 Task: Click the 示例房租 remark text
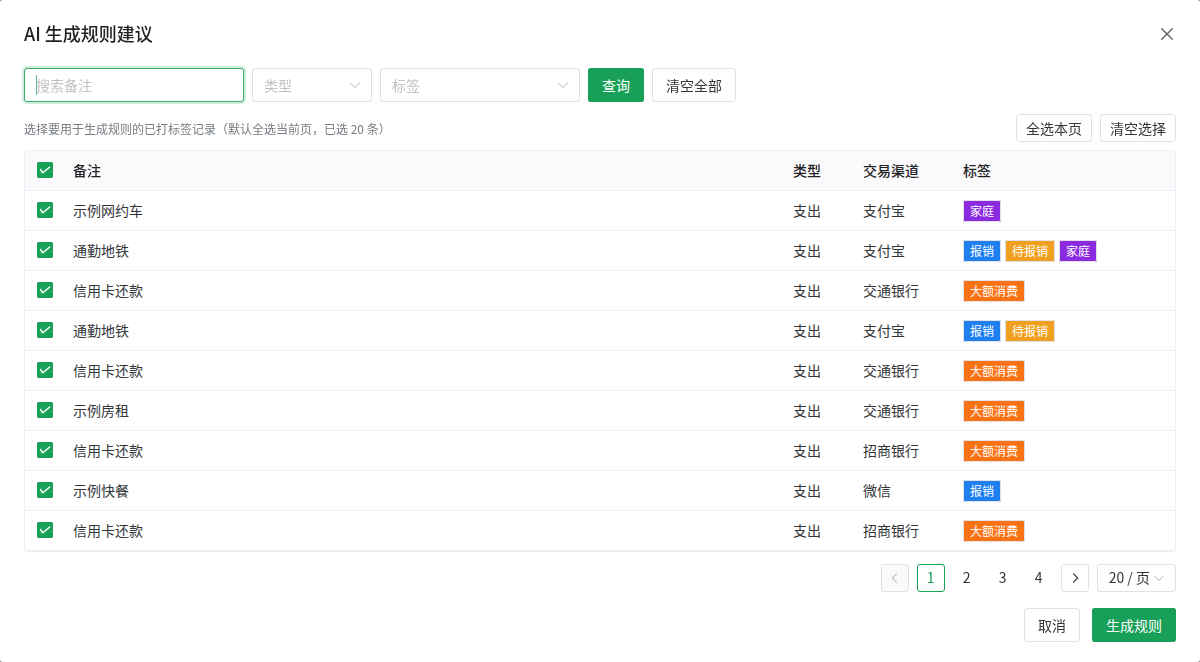(101, 411)
